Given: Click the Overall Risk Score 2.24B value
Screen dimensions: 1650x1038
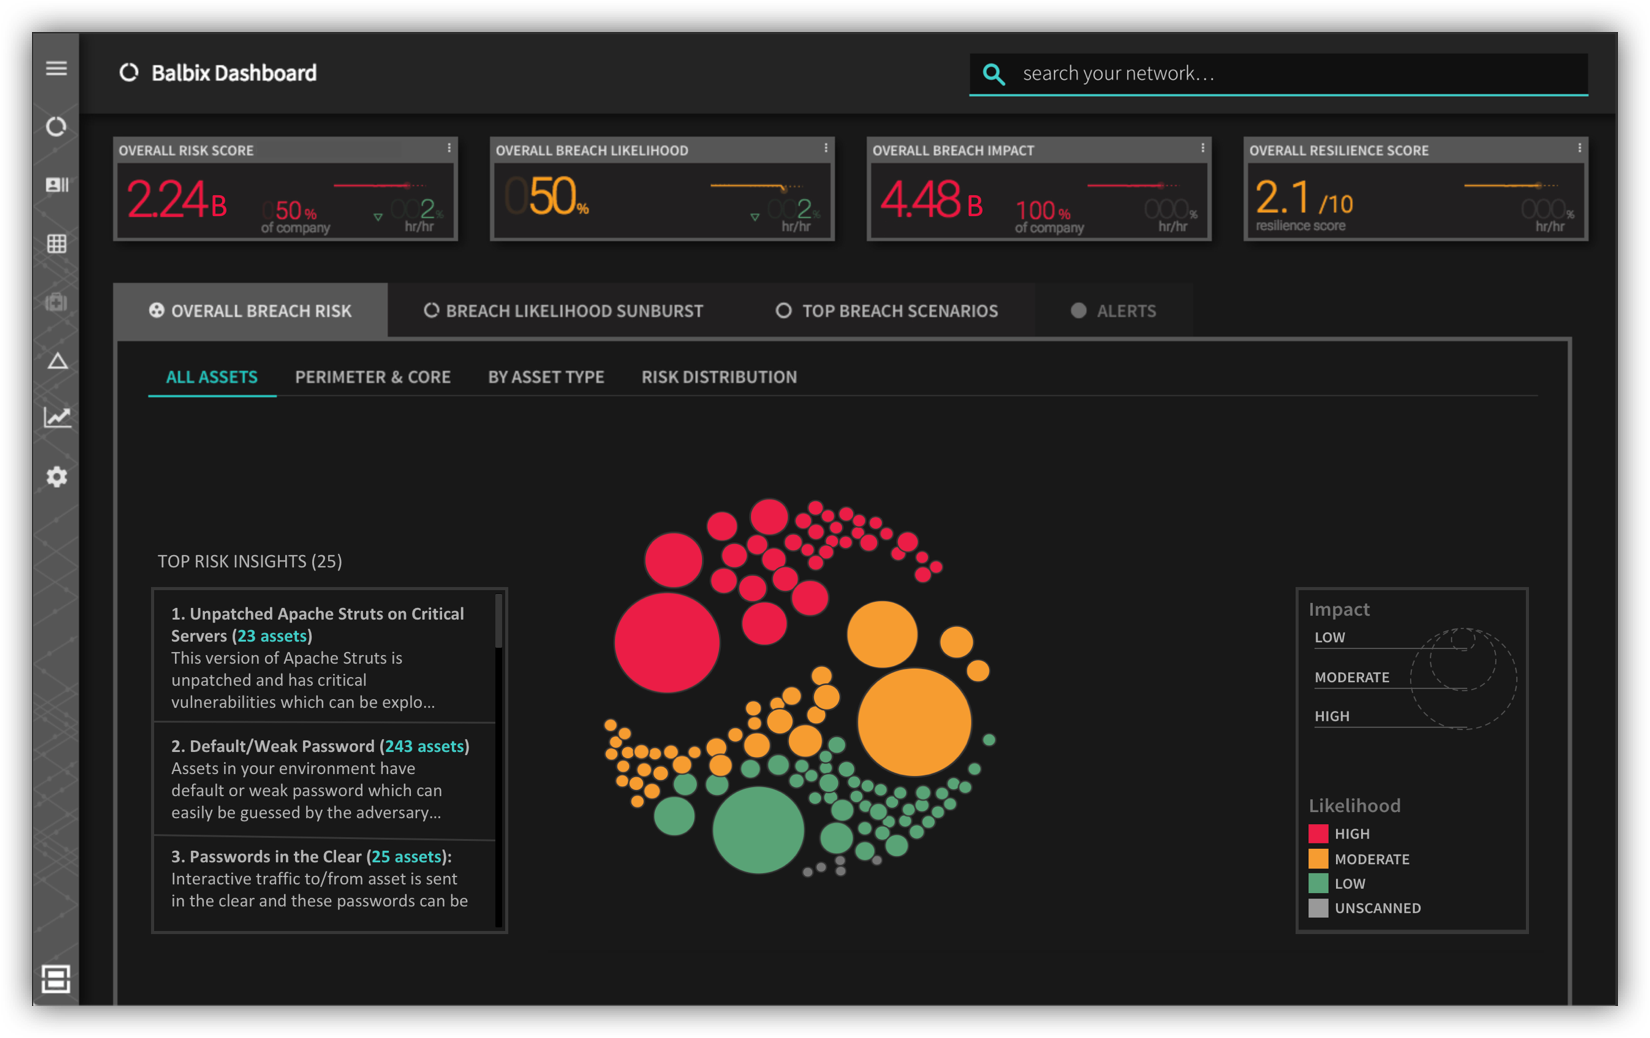Looking at the screenshot, I should 177,200.
